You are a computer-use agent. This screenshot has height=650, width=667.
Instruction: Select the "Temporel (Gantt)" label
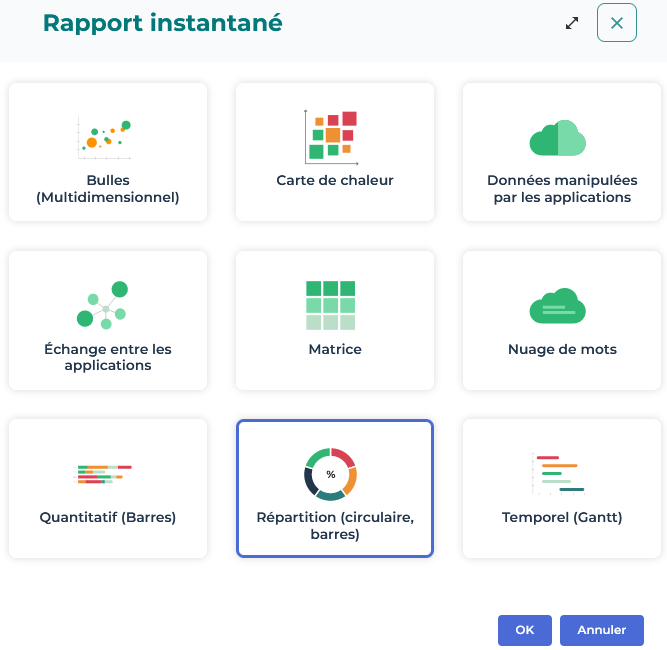point(562,517)
